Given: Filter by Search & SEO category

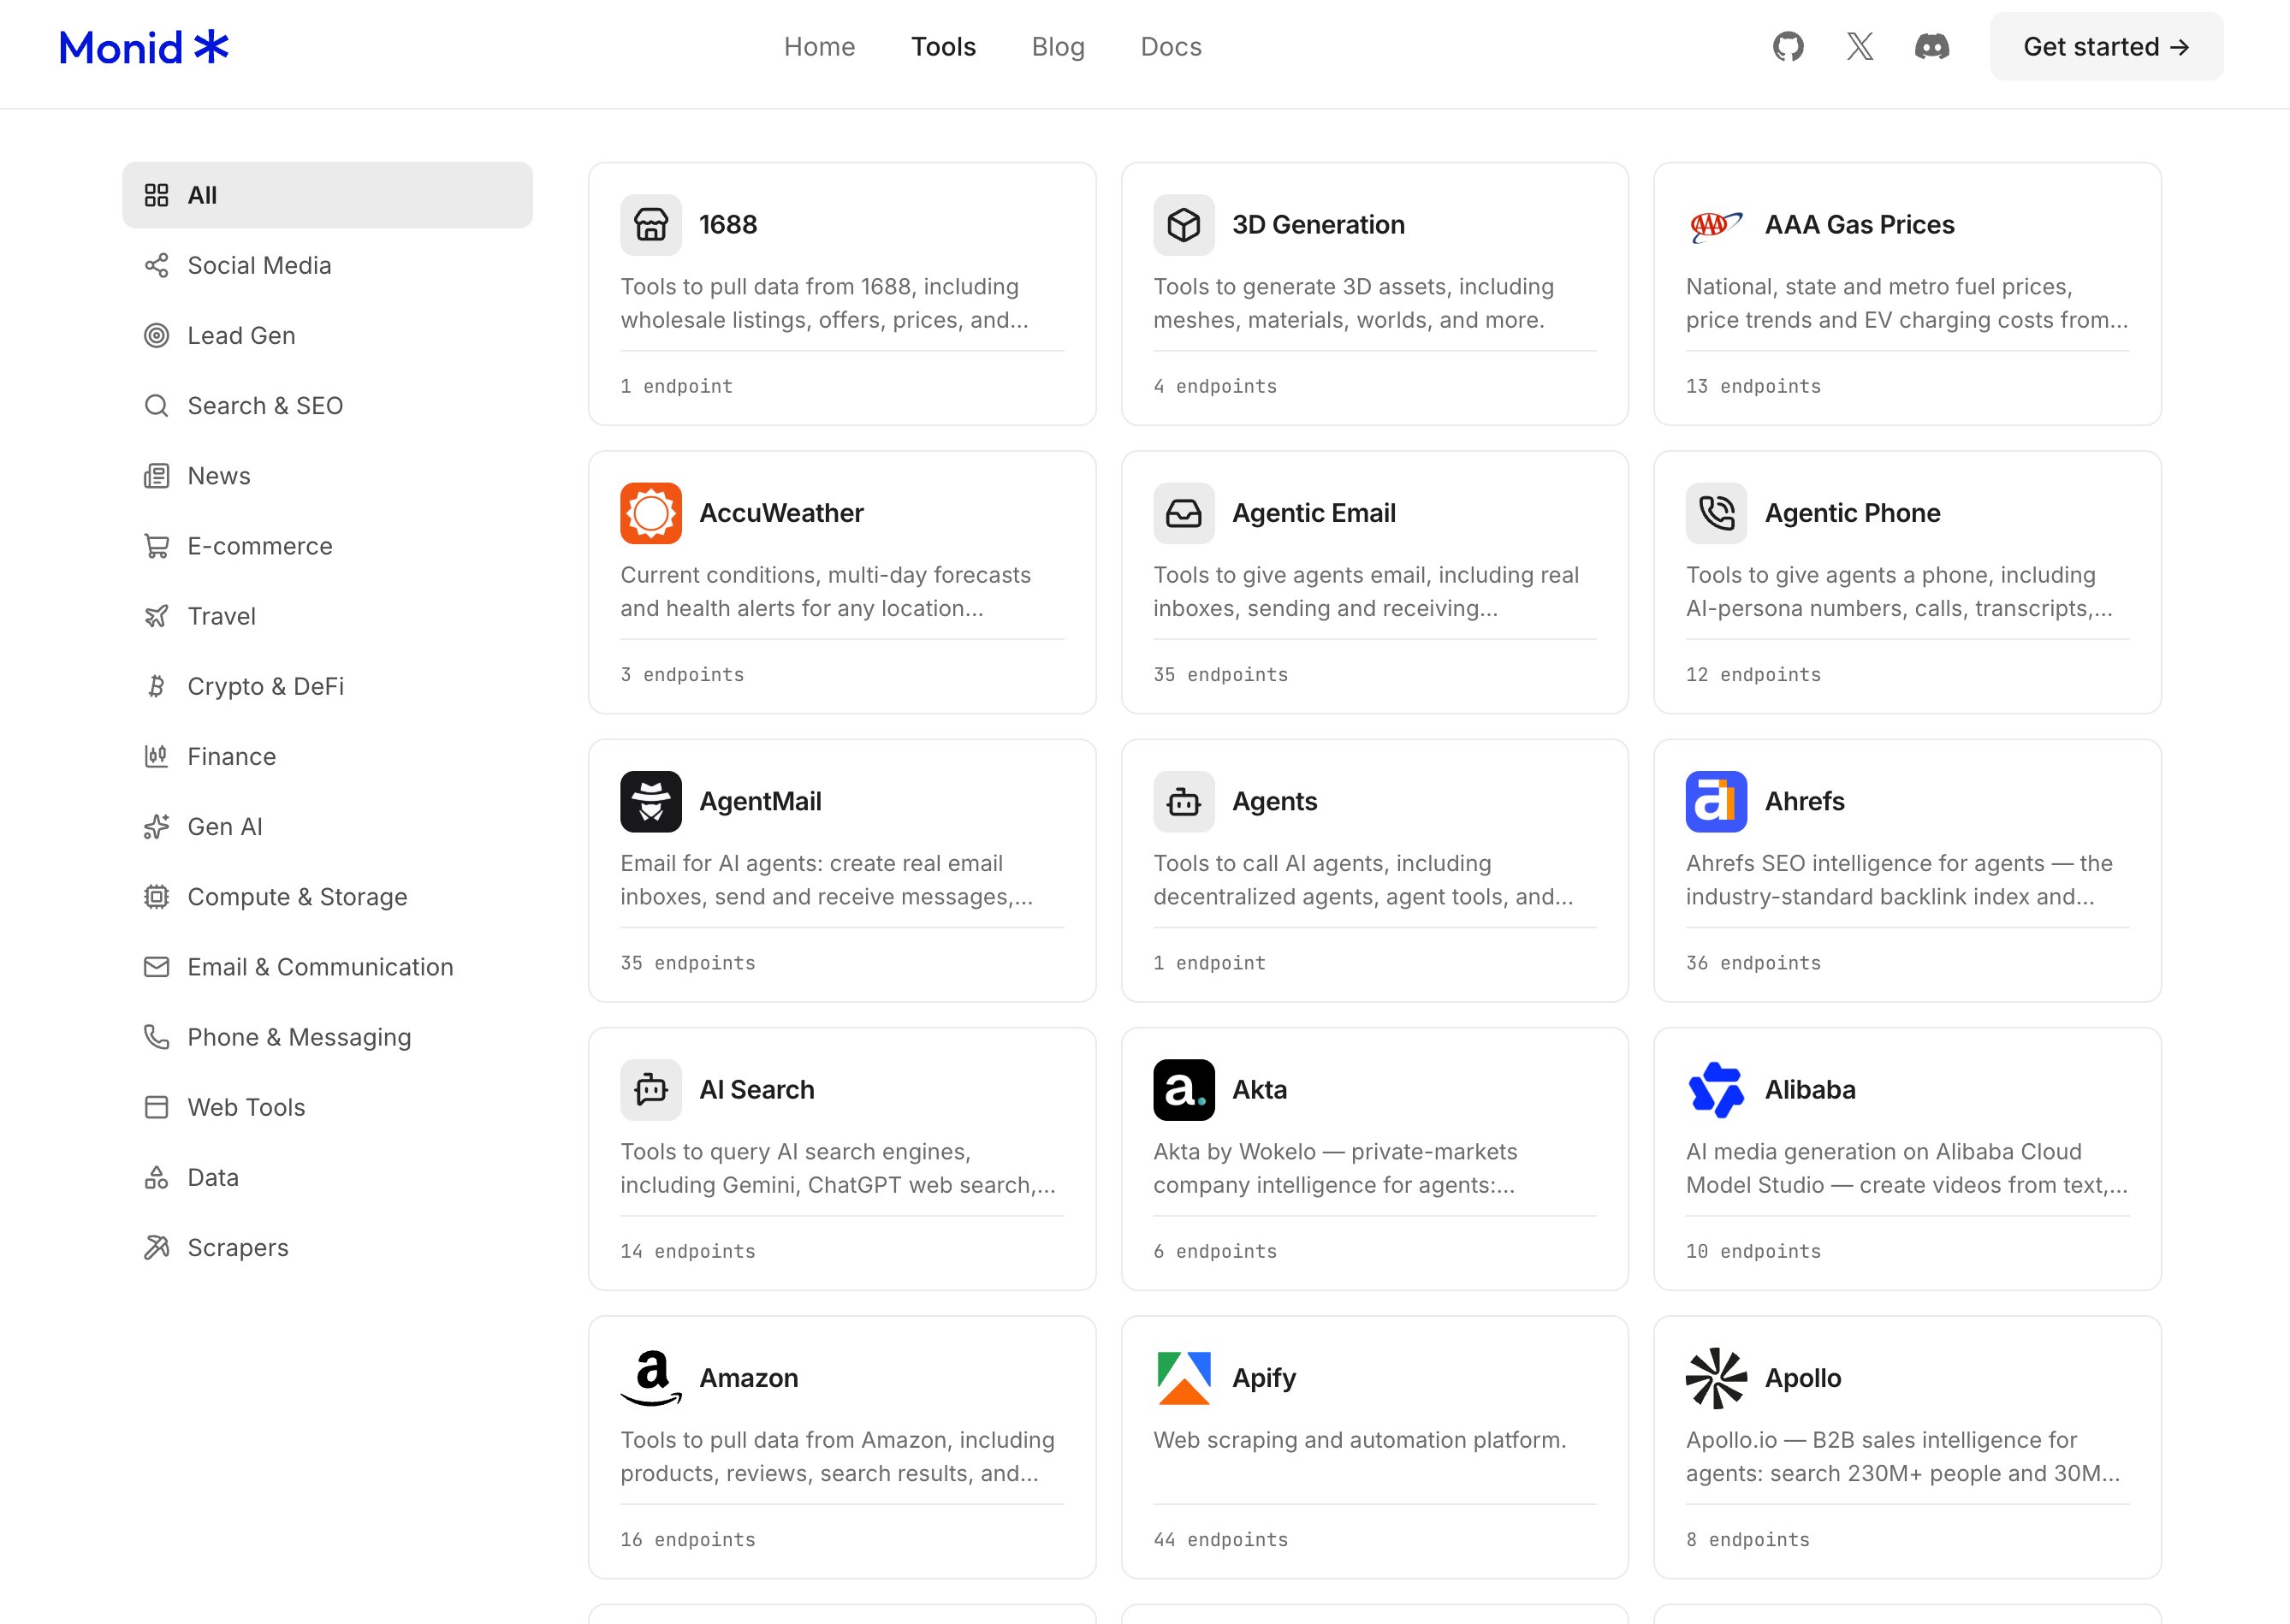Looking at the screenshot, I should pos(327,405).
